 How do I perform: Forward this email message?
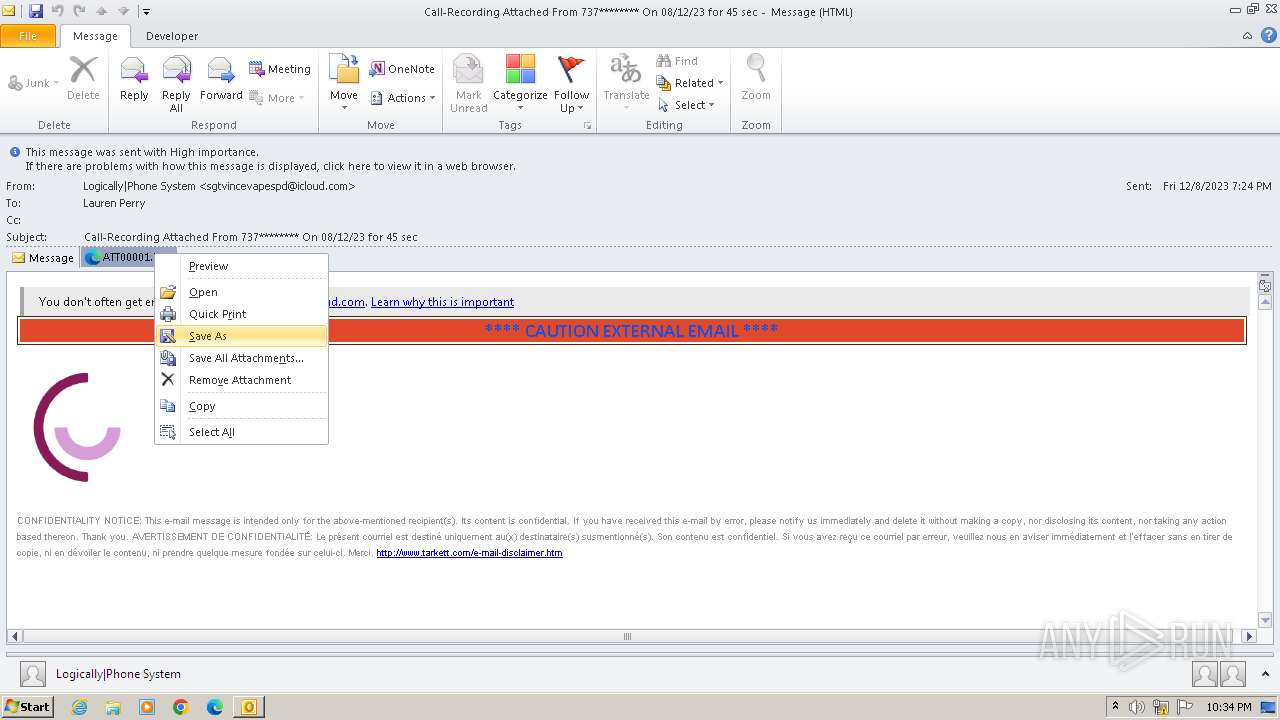tap(221, 79)
